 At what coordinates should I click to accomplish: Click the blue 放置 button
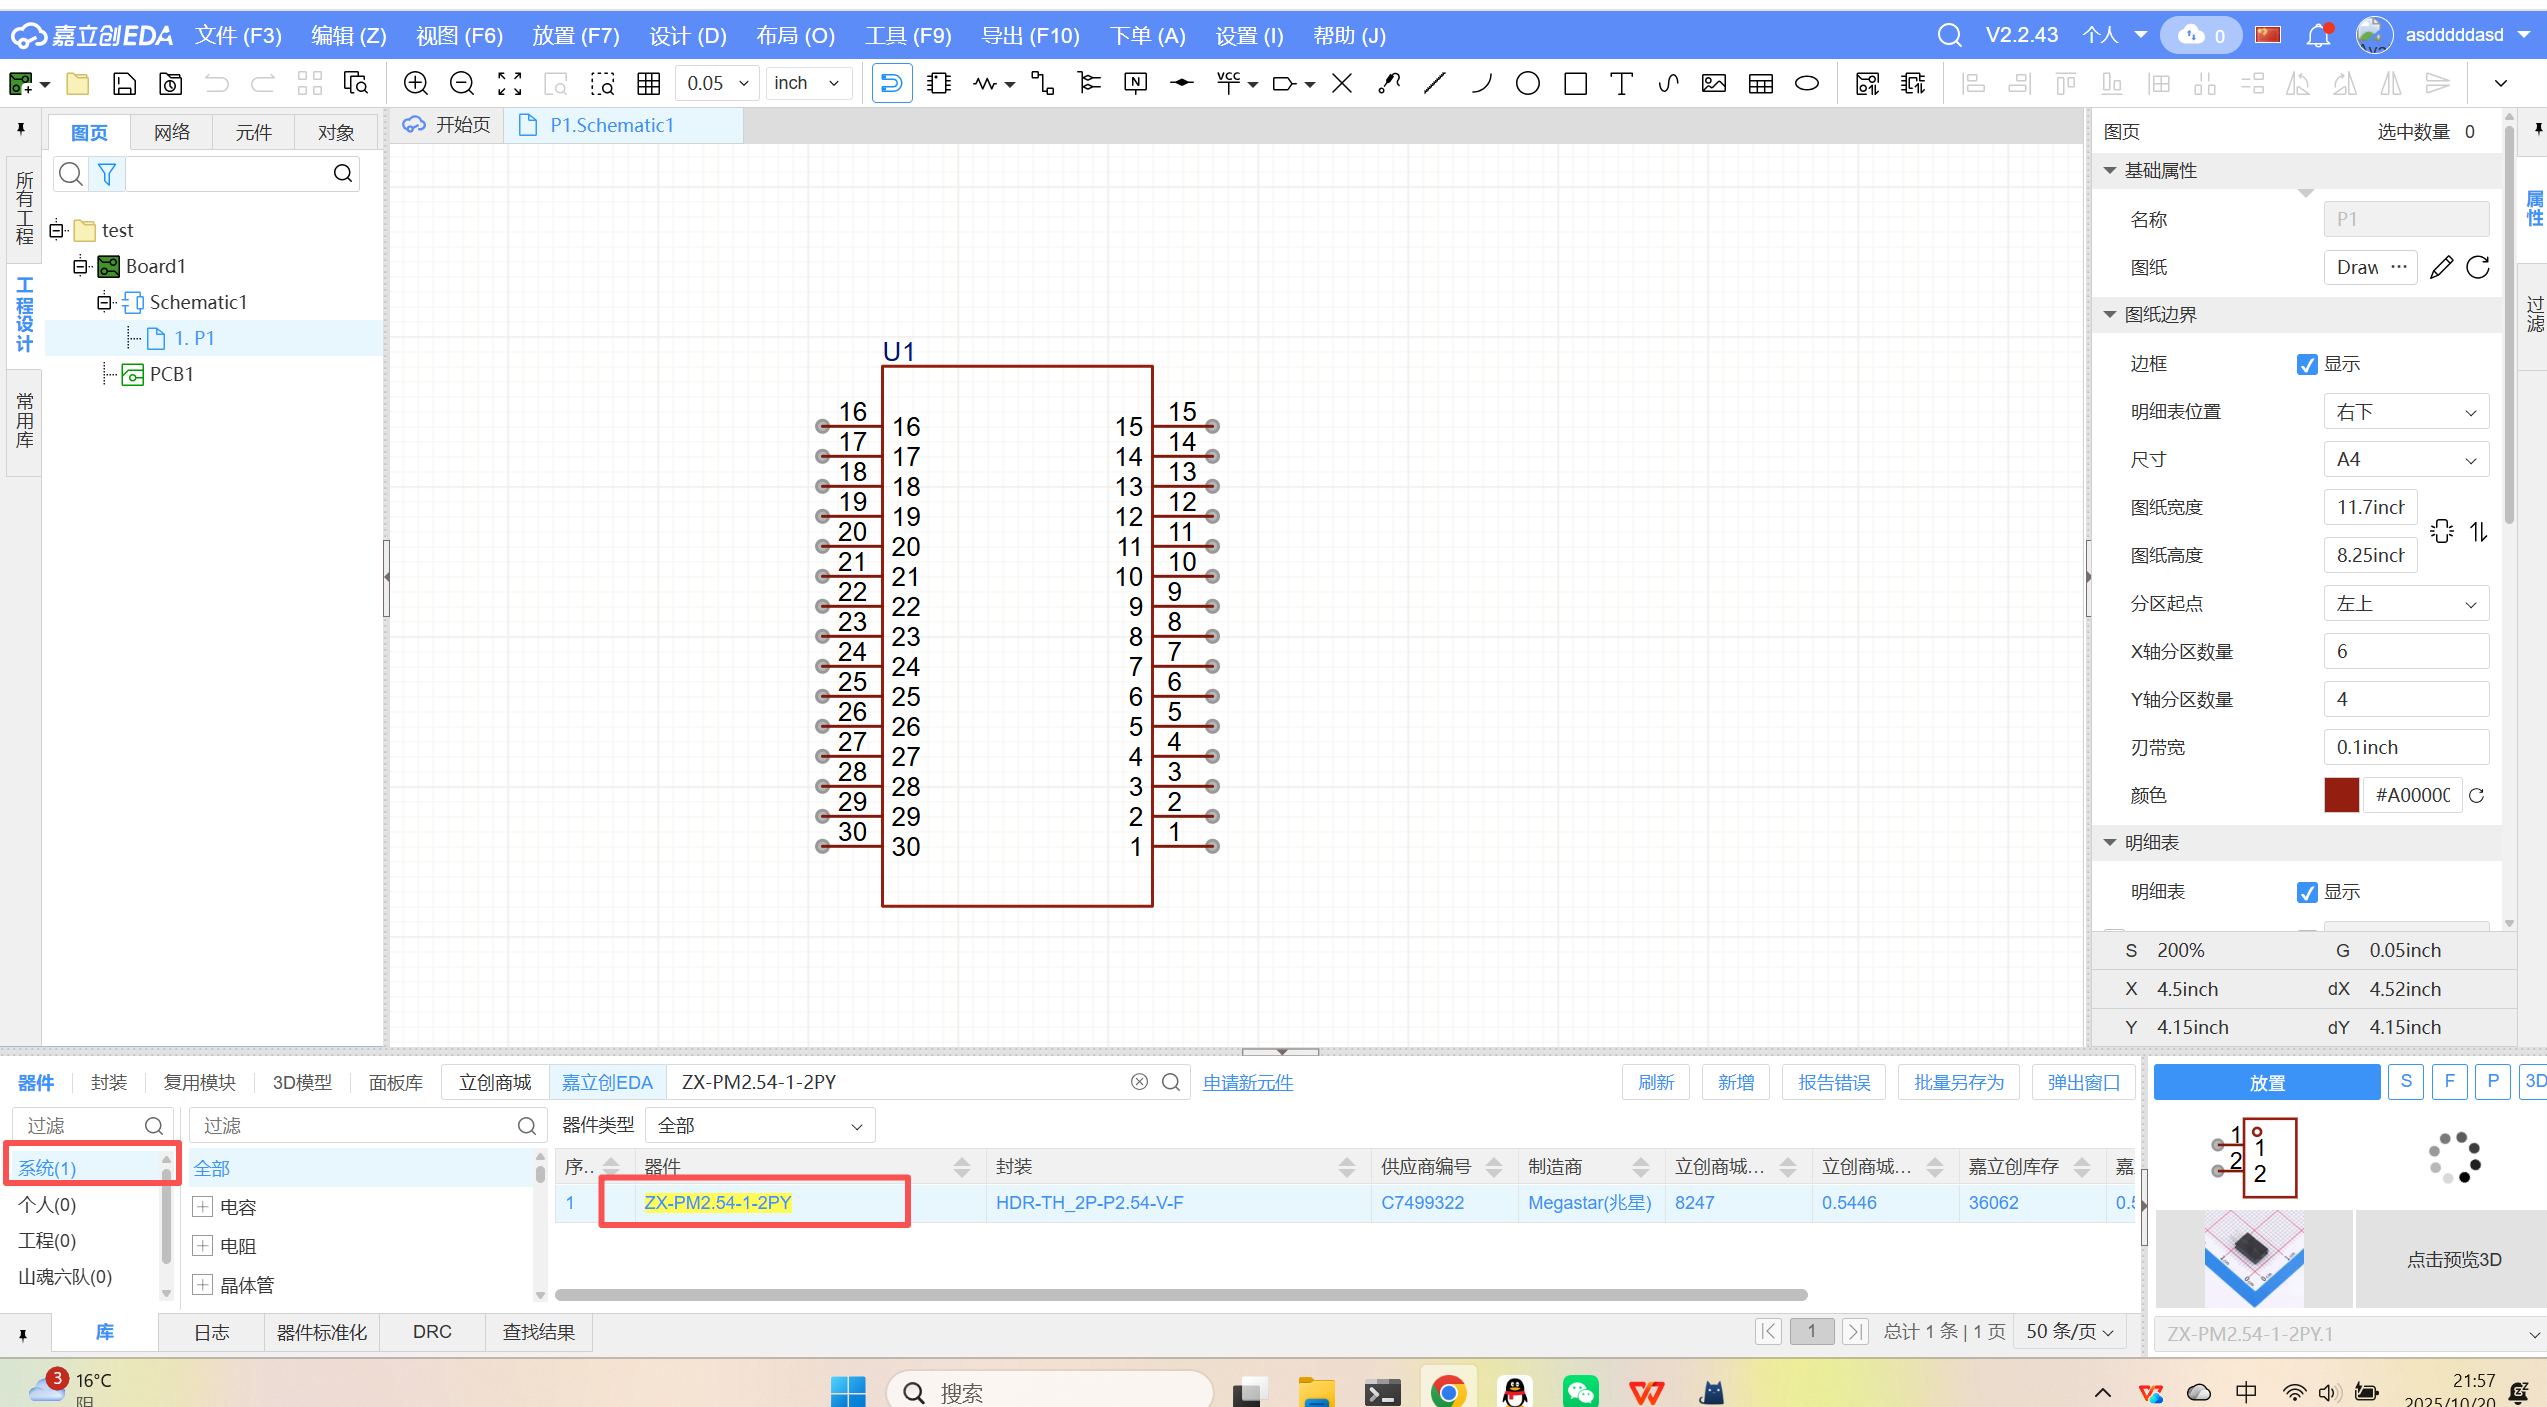2266,1083
